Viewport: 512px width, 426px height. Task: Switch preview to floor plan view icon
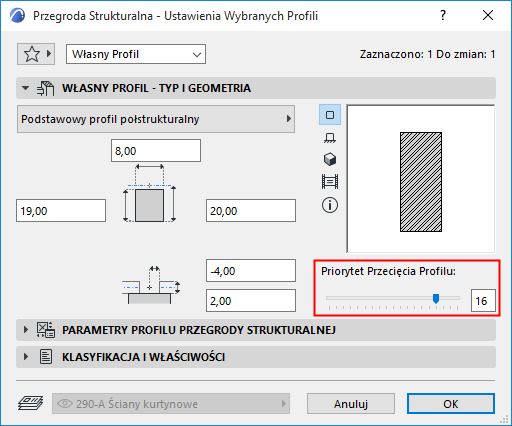[x=330, y=137]
